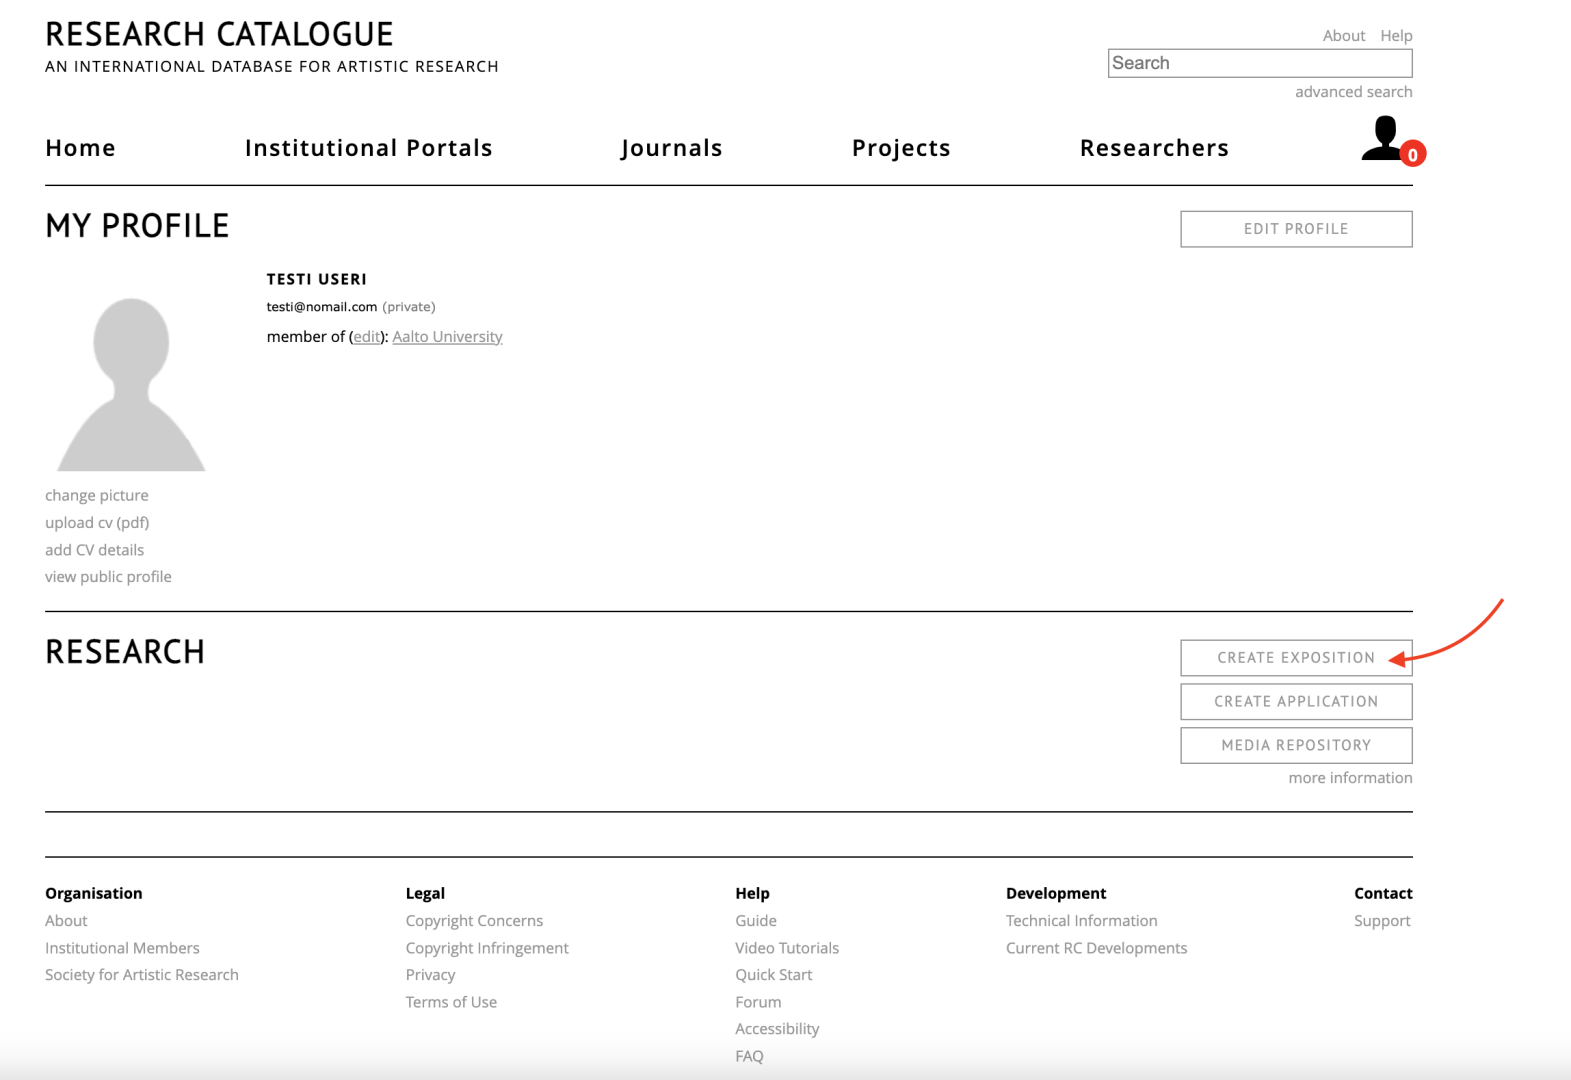Open the Quick Start link

773,975
